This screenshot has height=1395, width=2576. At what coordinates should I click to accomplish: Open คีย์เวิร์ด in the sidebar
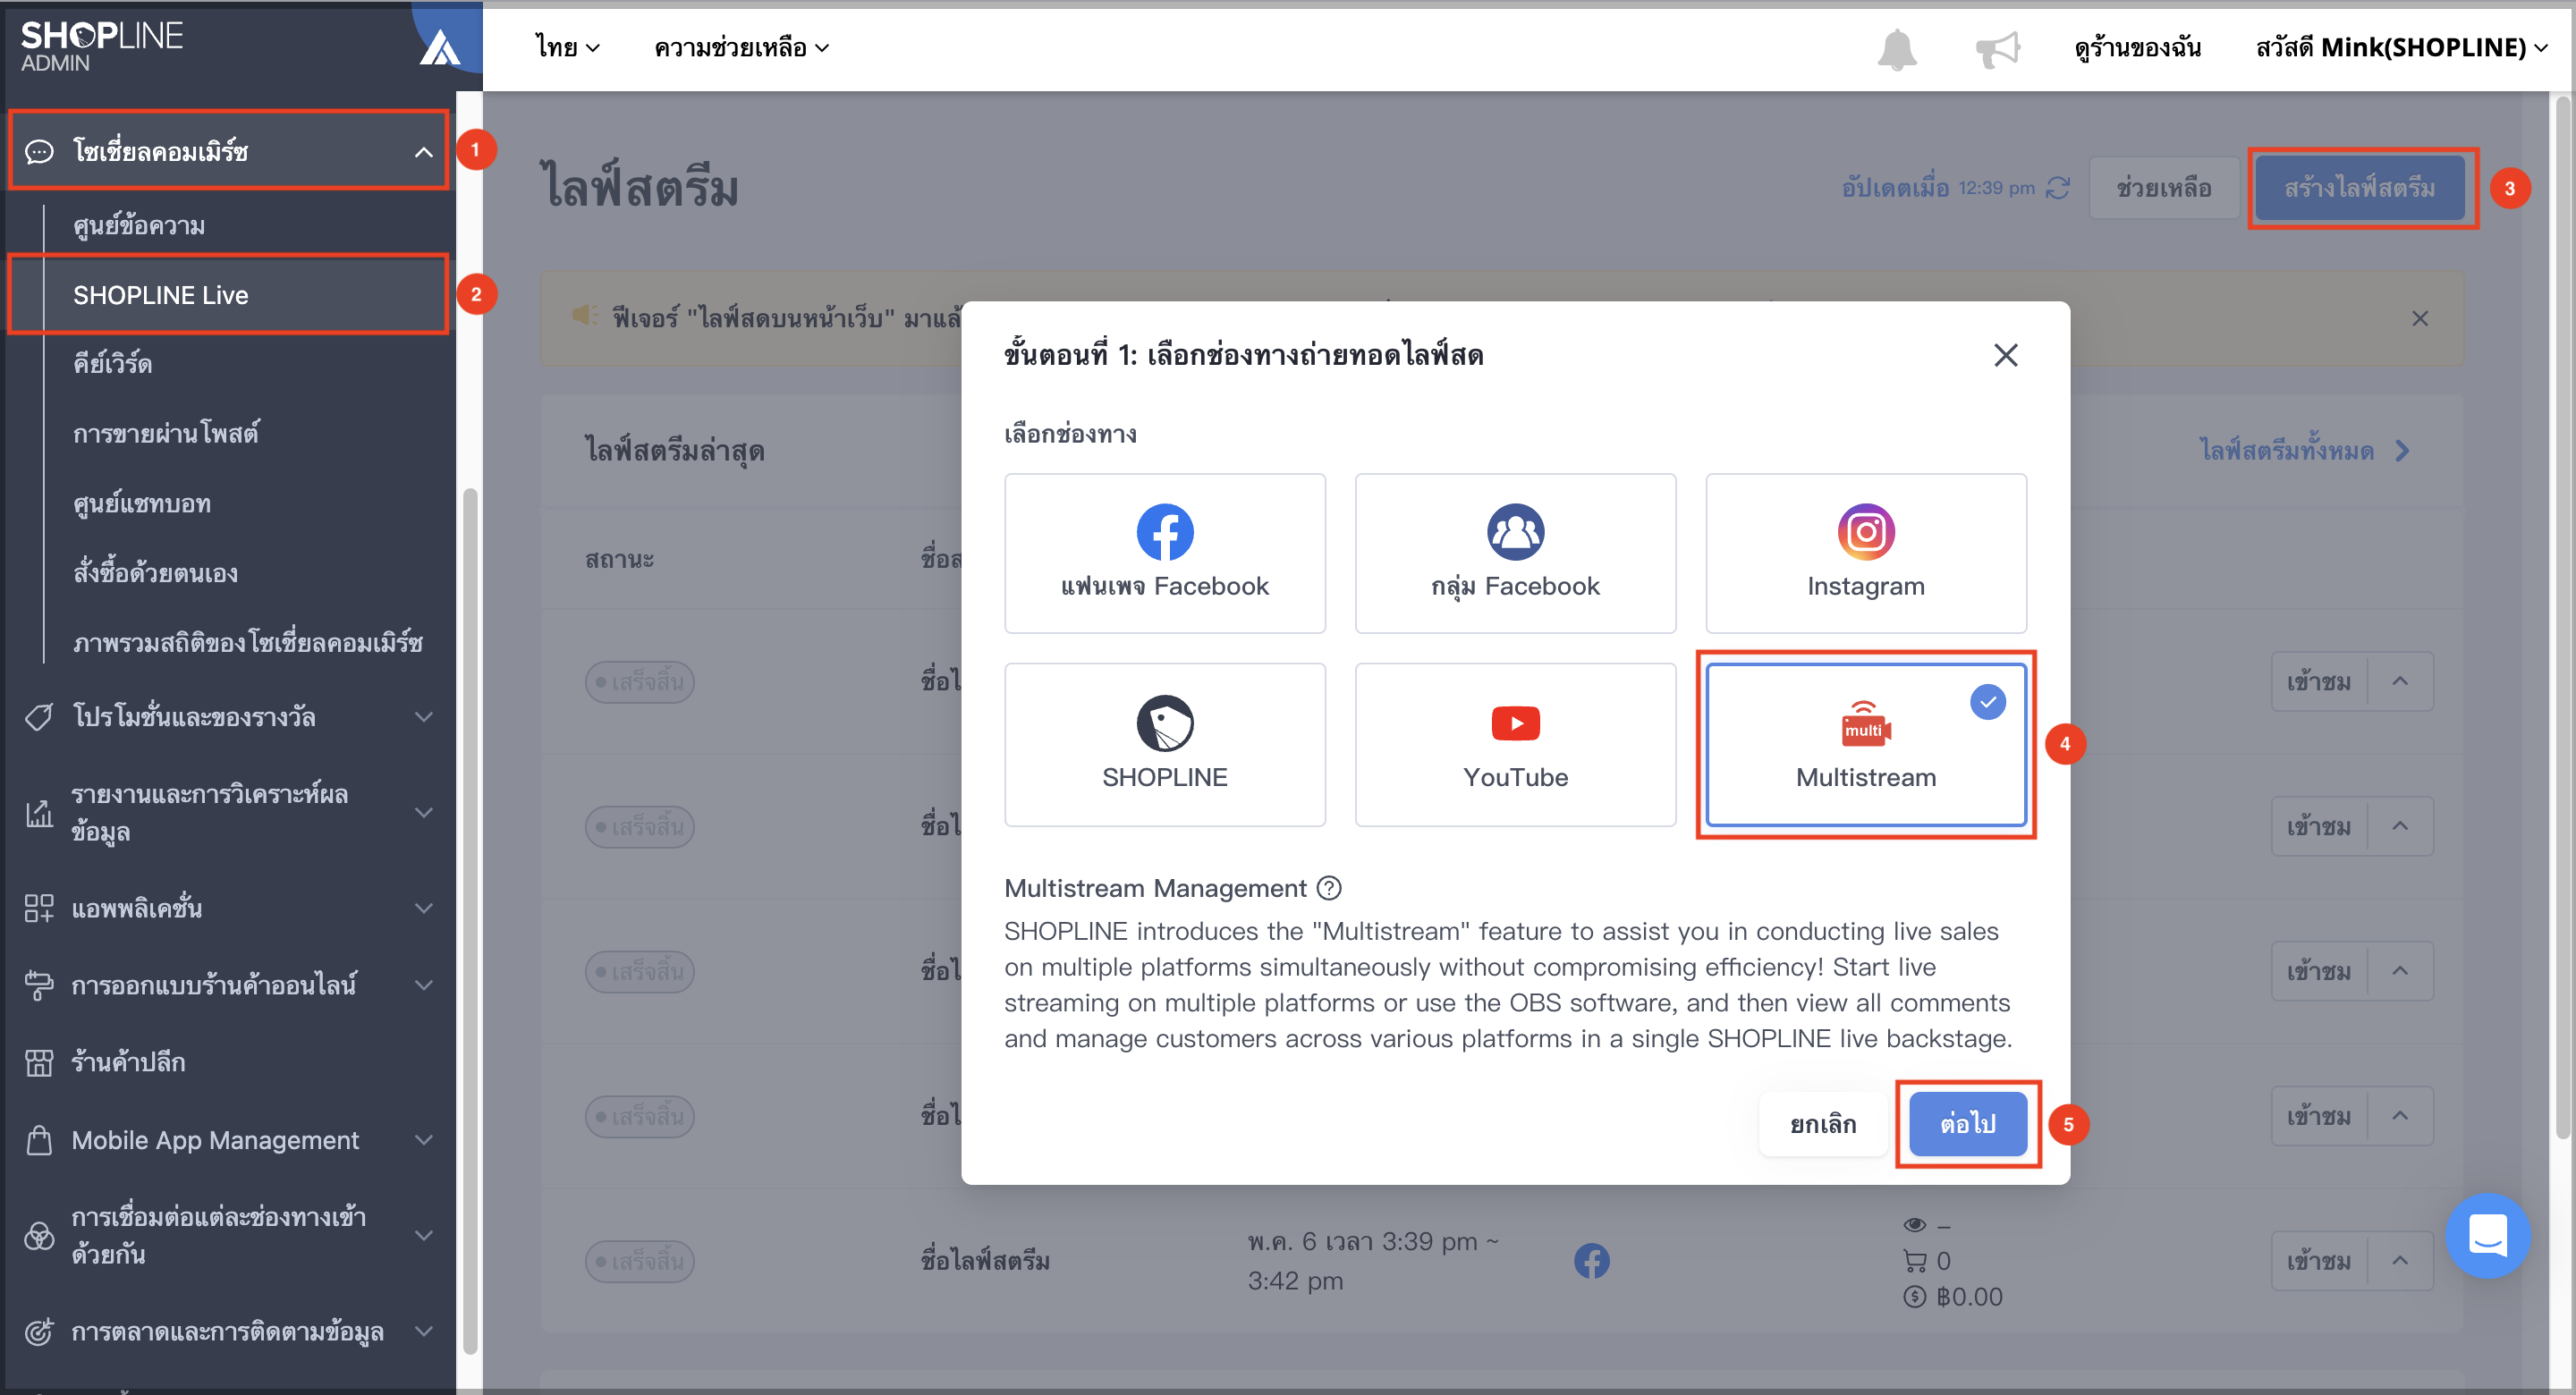[x=112, y=364]
